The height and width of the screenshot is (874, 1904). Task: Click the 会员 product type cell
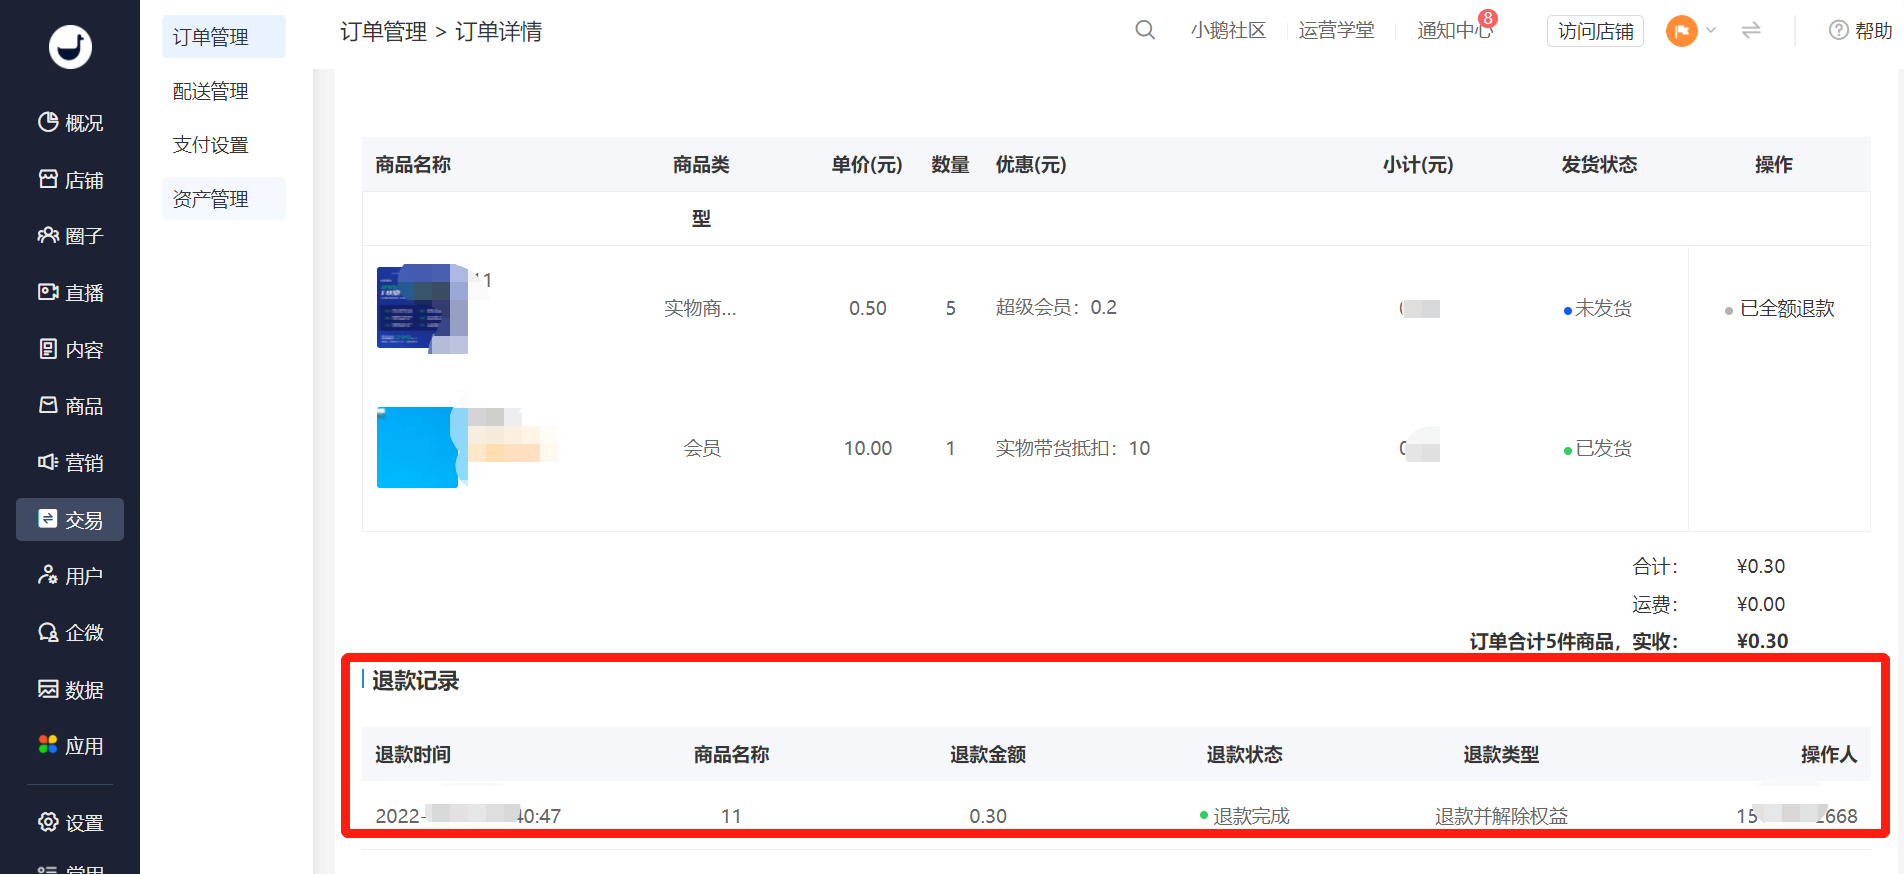click(702, 448)
